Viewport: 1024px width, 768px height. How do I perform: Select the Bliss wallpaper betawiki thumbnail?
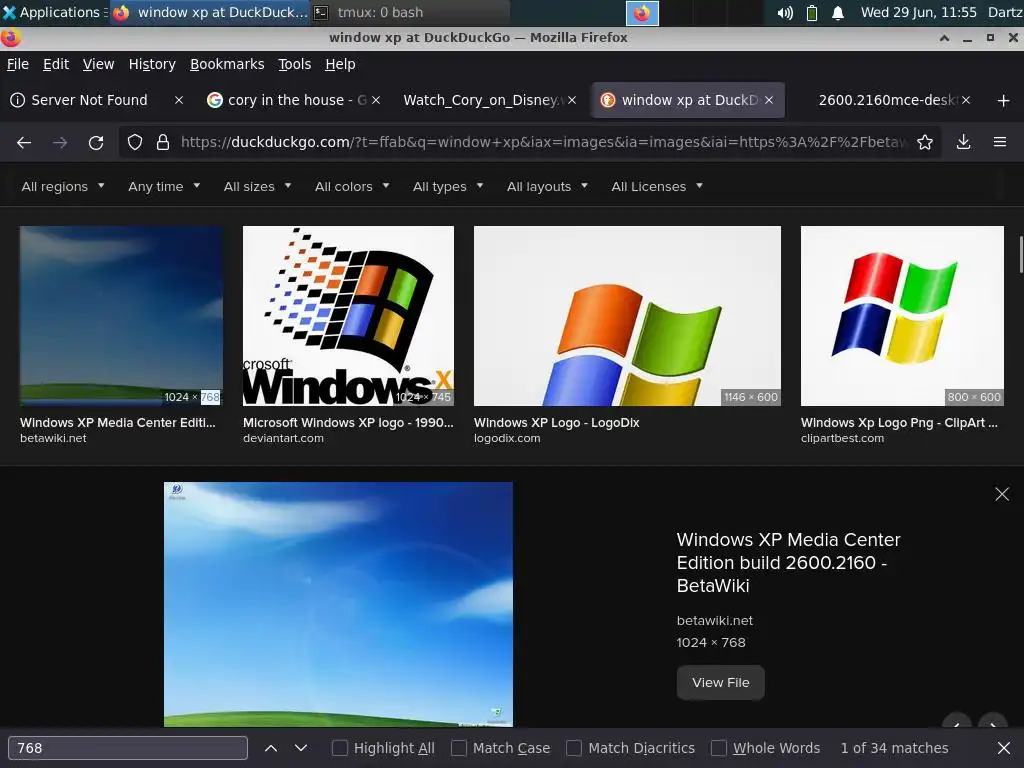(121, 316)
